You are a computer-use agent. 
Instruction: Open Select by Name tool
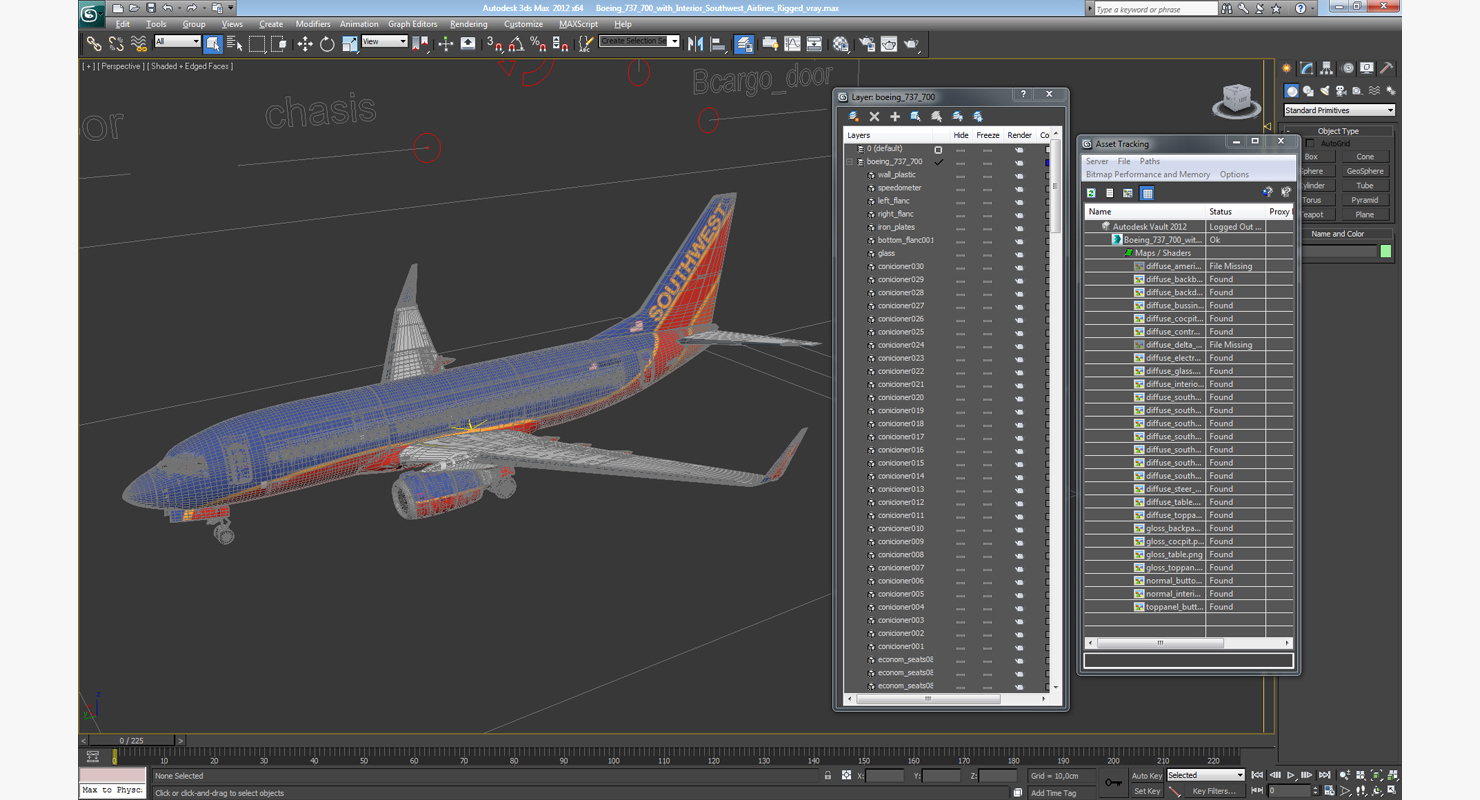click(235, 44)
